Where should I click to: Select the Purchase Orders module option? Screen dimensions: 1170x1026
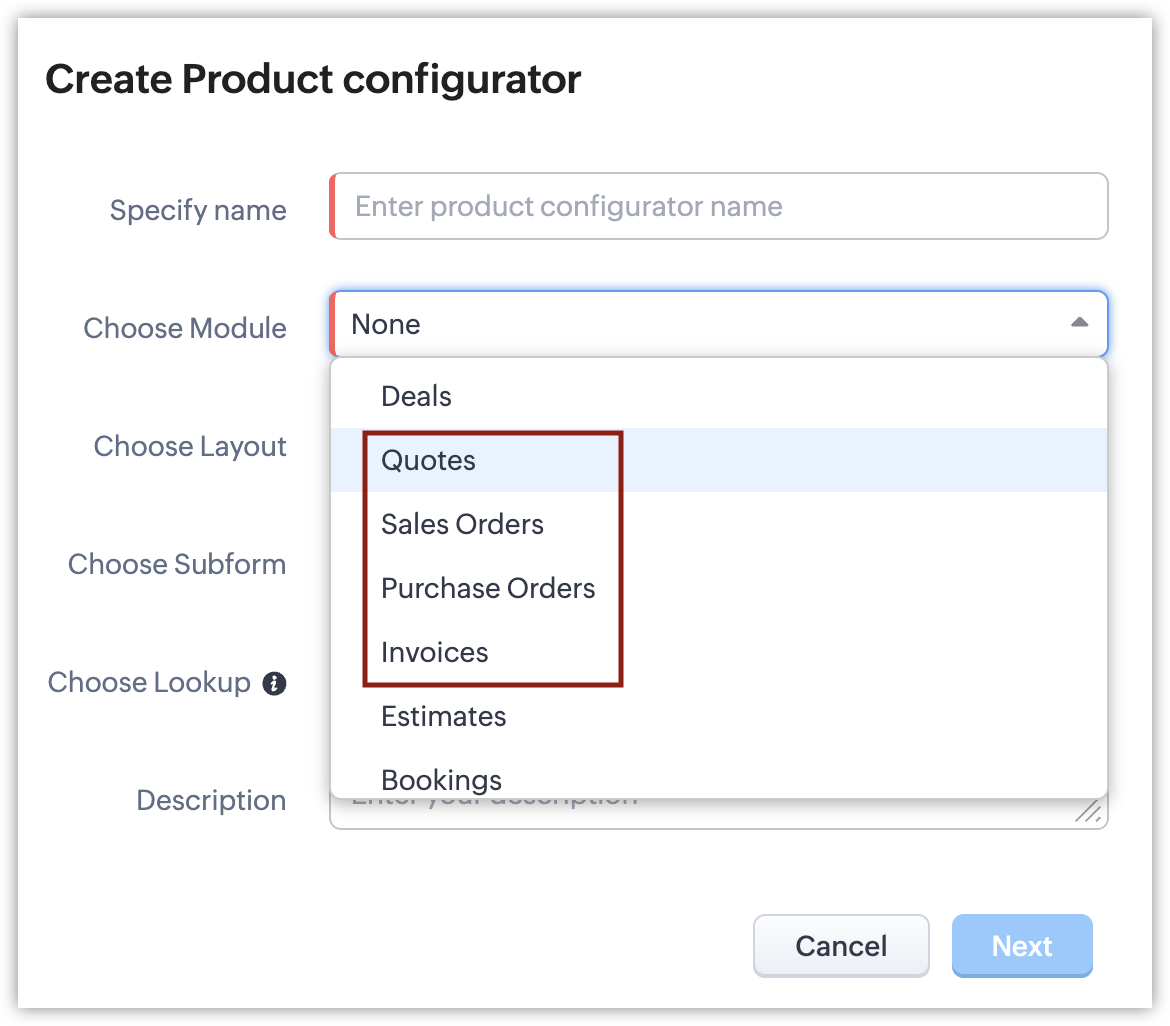click(488, 588)
